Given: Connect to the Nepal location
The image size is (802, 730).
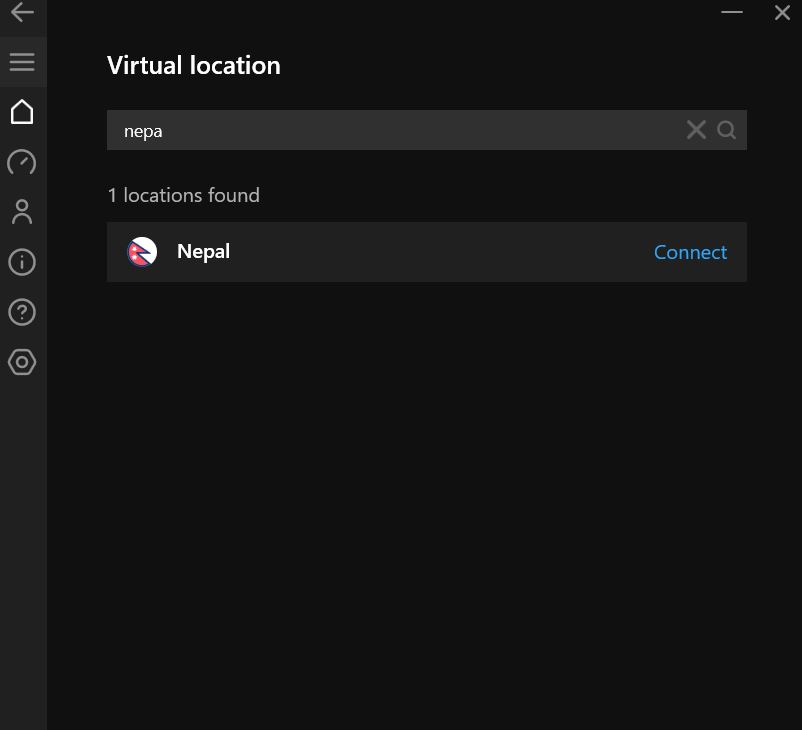Looking at the screenshot, I should pos(690,252).
